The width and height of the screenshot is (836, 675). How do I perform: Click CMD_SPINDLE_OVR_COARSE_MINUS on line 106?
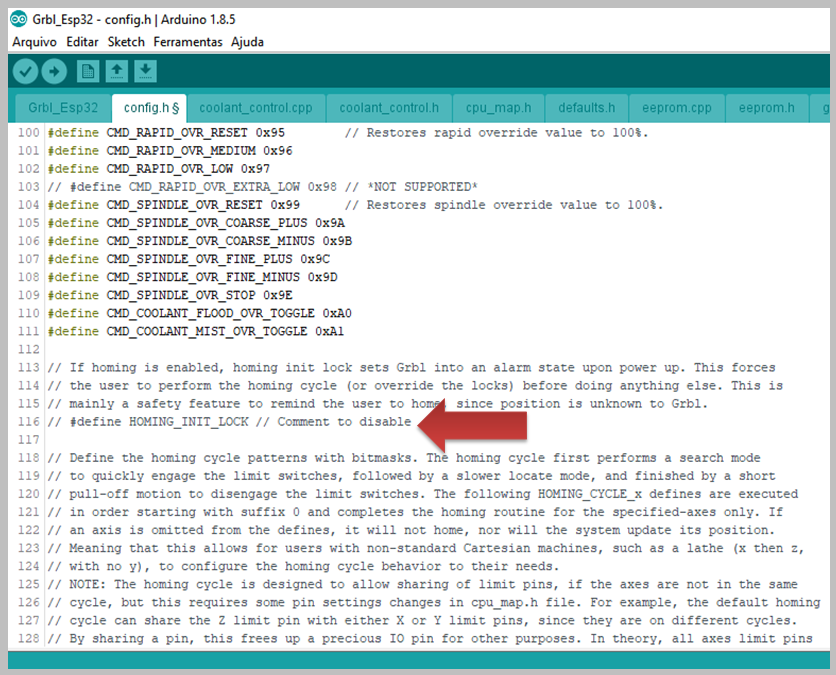(211, 242)
